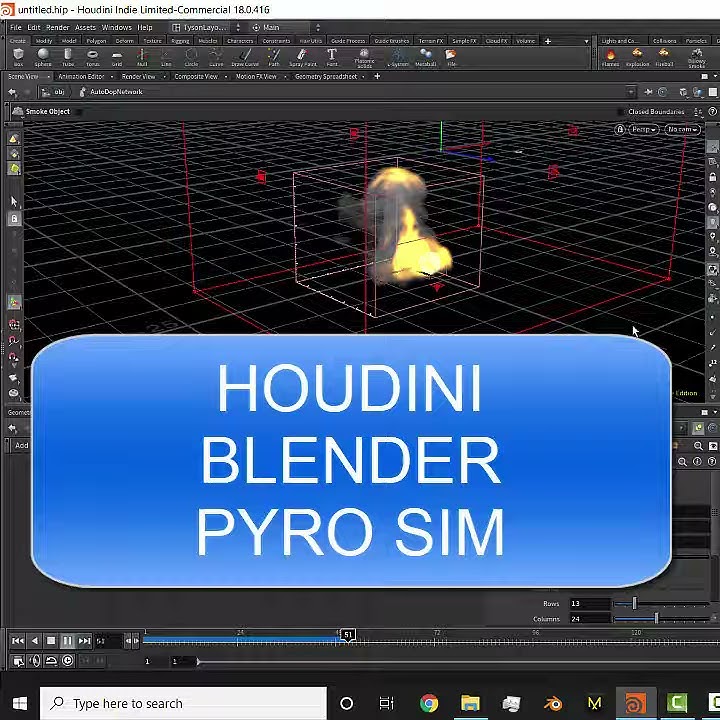Select the L-System shelf tool
Viewport: 720px width, 720px height.
398,57
